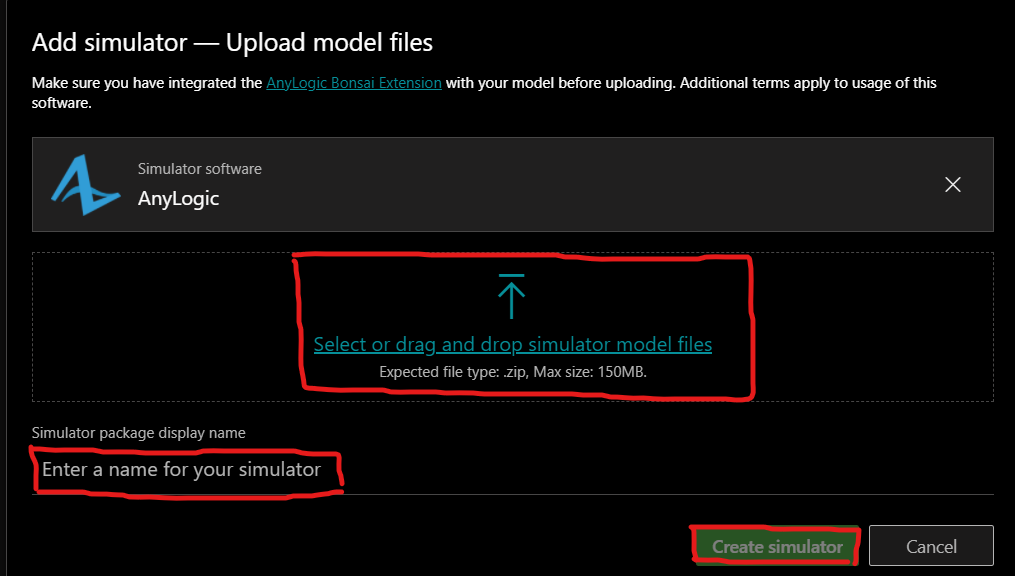Click the Create simulator button
This screenshot has height=576, width=1015.
click(777, 547)
